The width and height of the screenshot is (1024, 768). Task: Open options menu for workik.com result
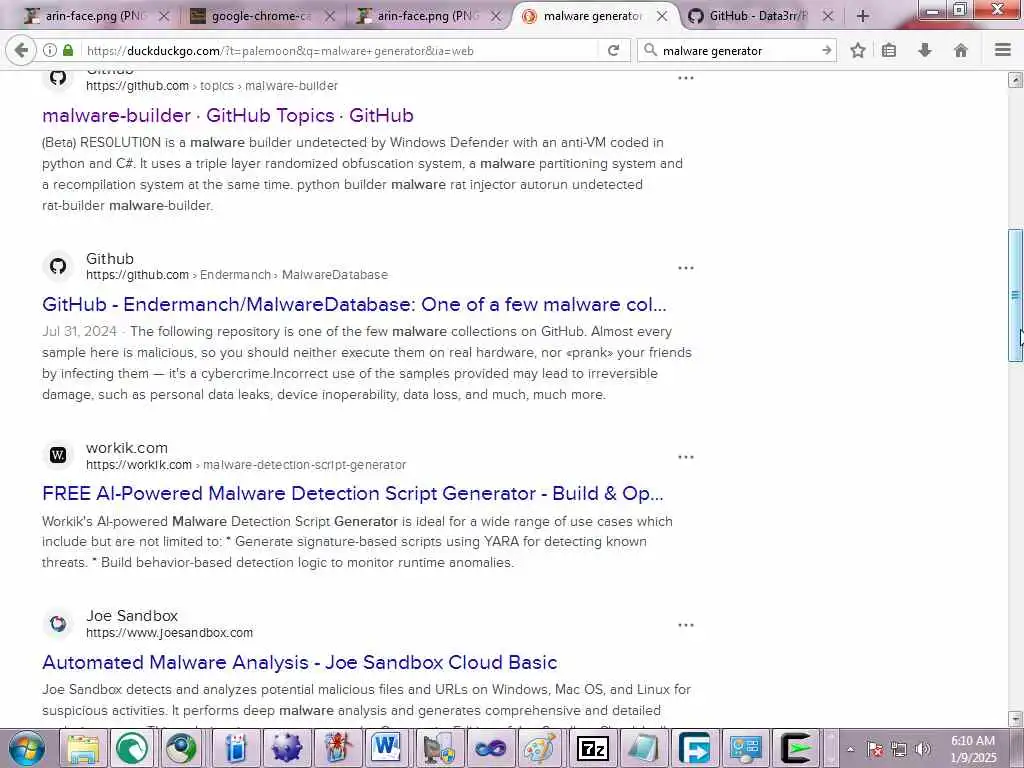coord(686,457)
